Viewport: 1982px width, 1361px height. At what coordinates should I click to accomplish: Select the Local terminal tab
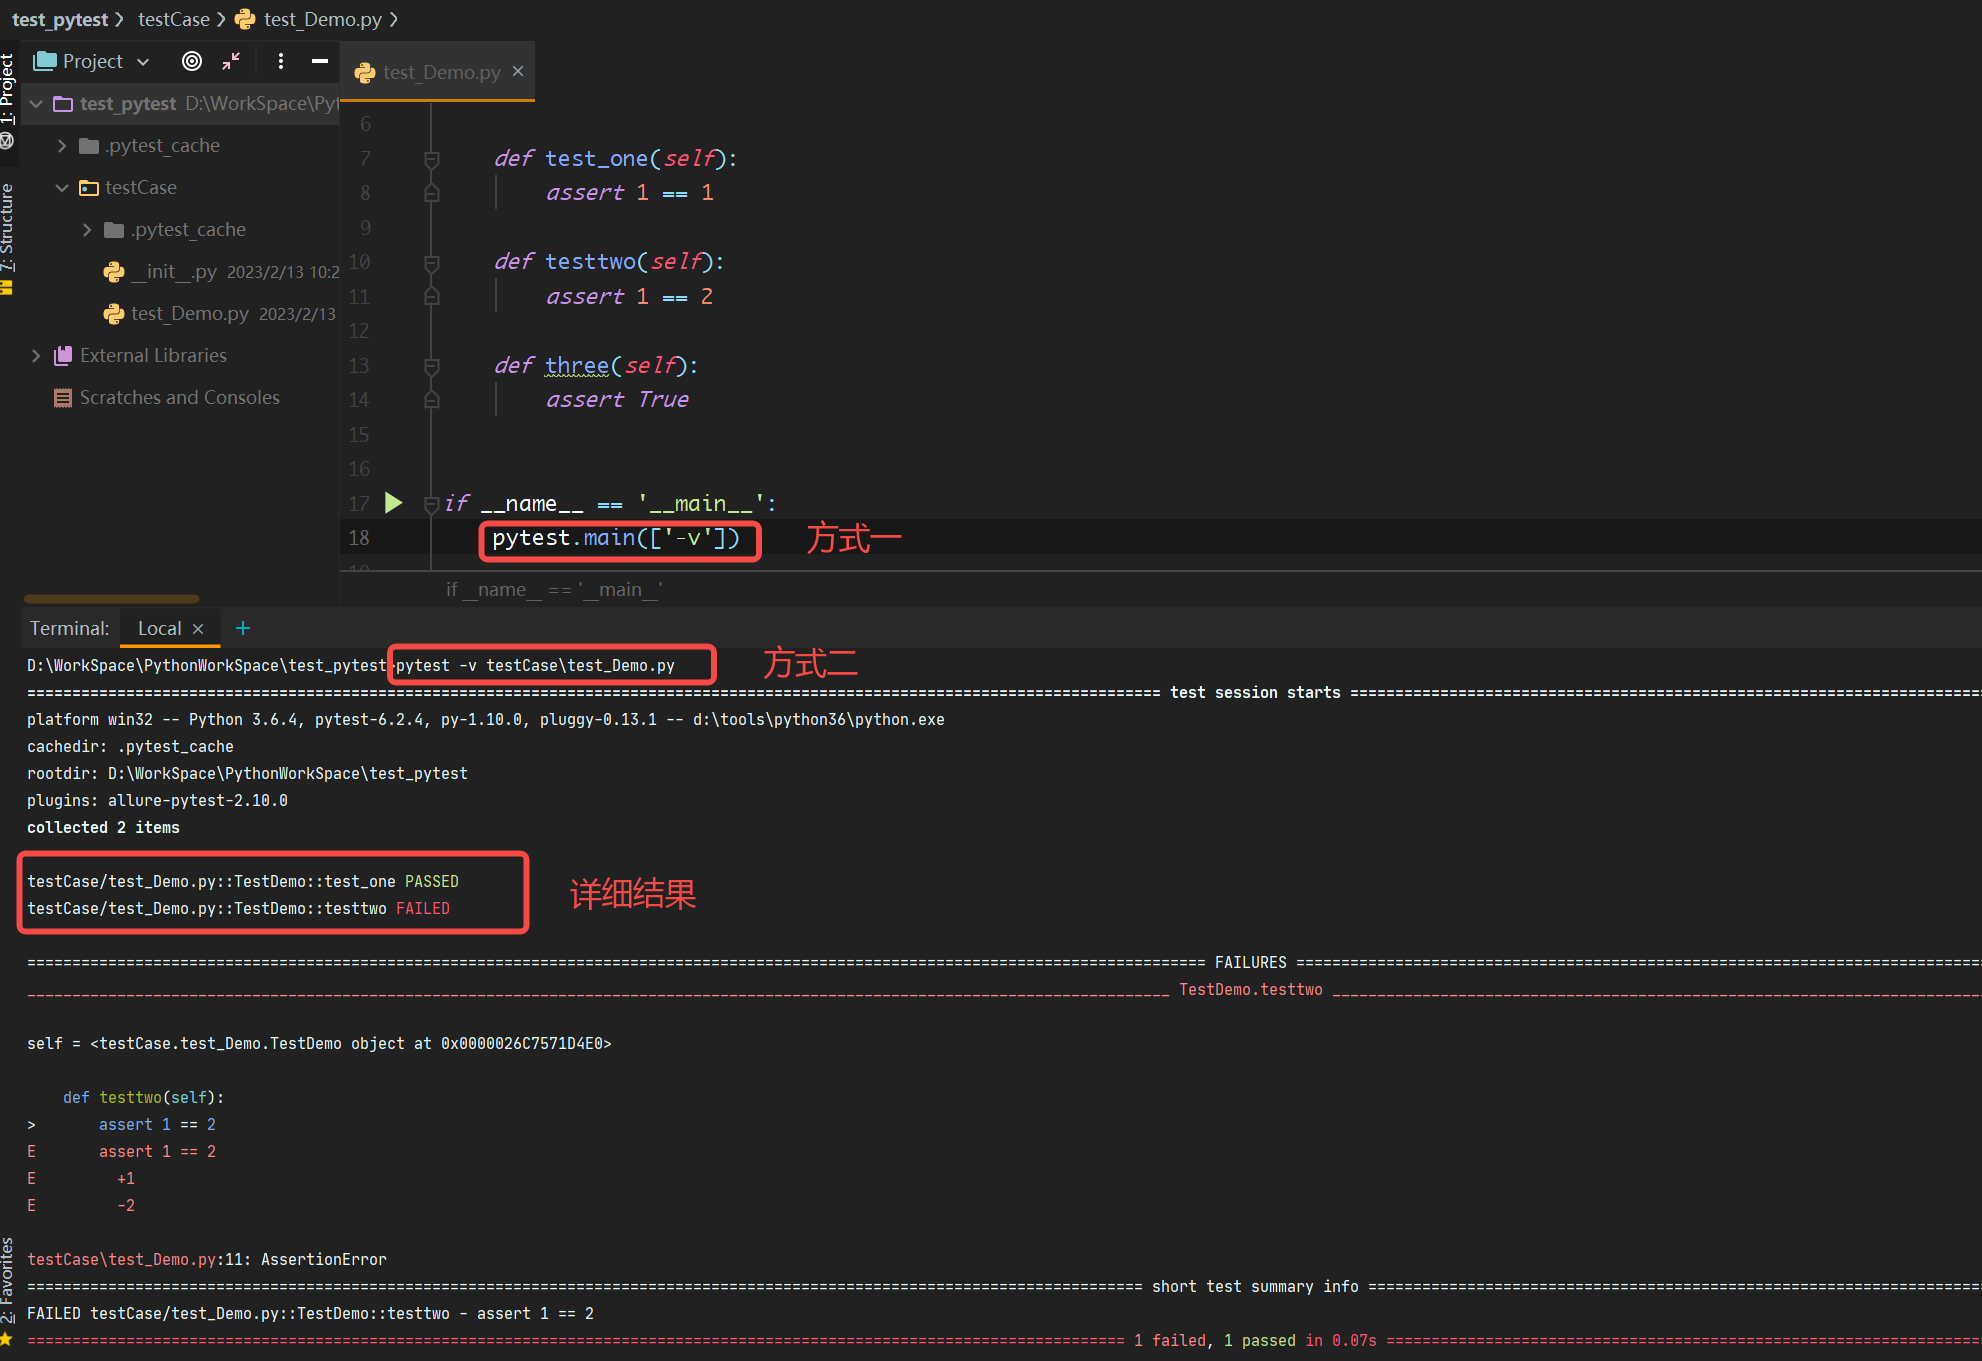(x=159, y=628)
